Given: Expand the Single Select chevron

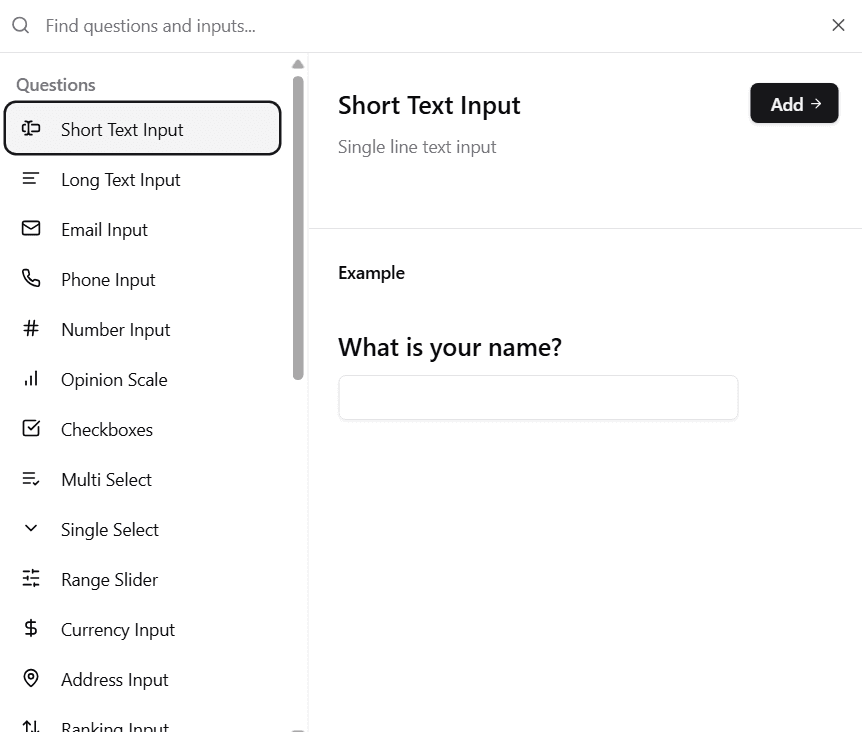Looking at the screenshot, I should tap(30, 528).
